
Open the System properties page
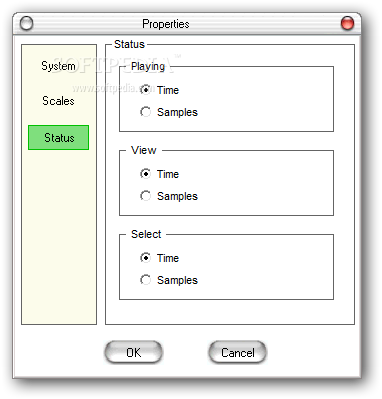click(x=58, y=66)
